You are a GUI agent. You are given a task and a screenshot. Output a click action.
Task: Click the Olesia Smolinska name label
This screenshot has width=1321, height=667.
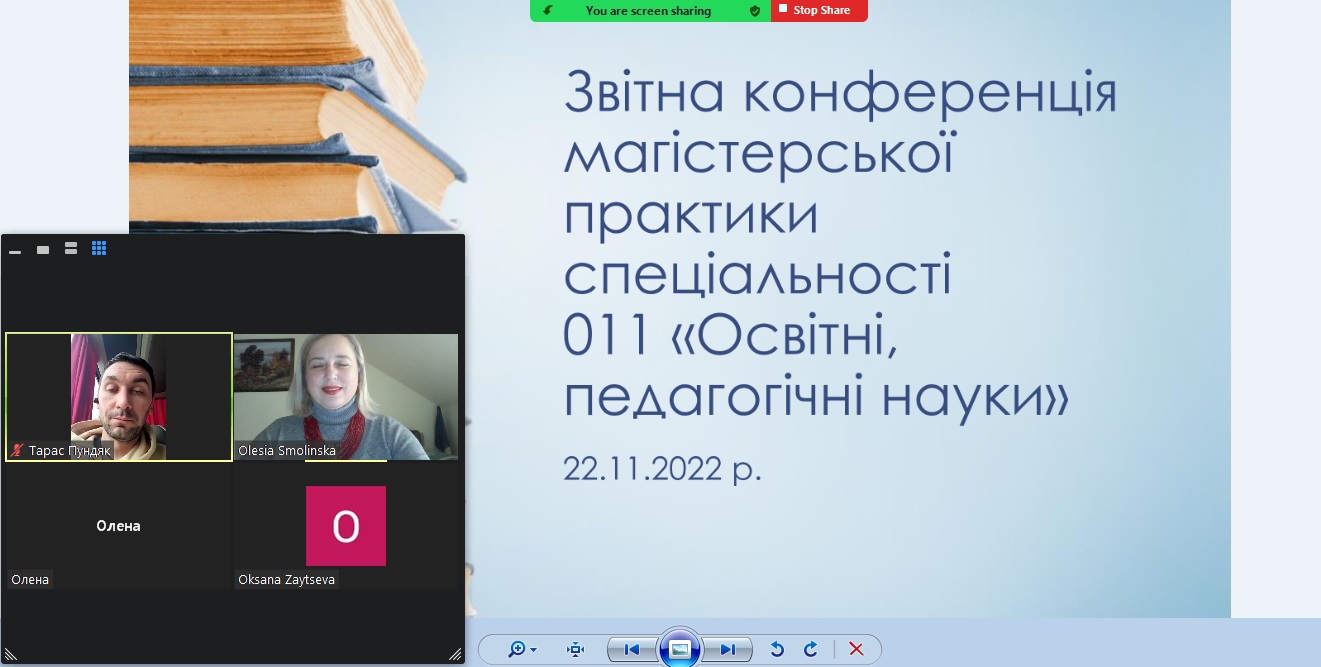pyautogui.click(x=287, y=451)
